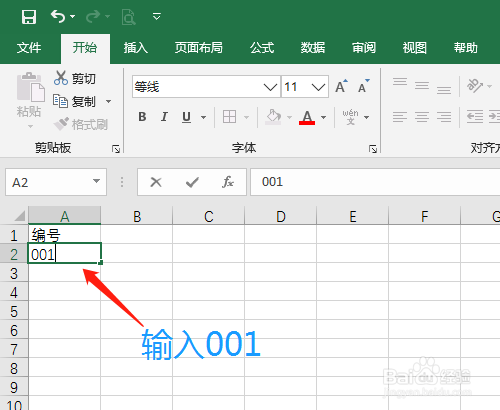The width and height of the screenshot is (500, 410).
Task: Click the increase font size icon
Action: (341, 87)
